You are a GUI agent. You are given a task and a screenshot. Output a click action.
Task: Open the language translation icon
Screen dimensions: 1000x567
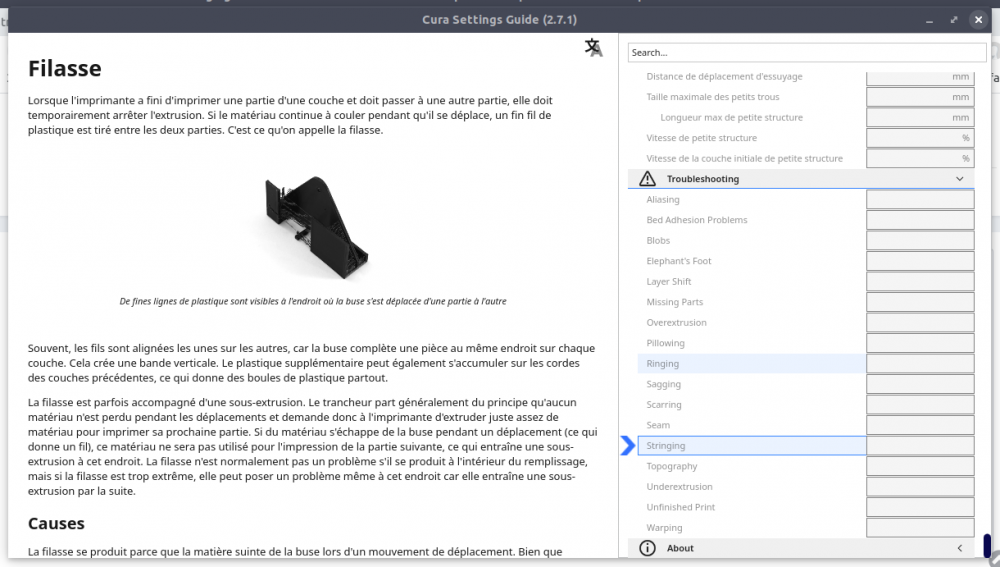coord(594,48)
